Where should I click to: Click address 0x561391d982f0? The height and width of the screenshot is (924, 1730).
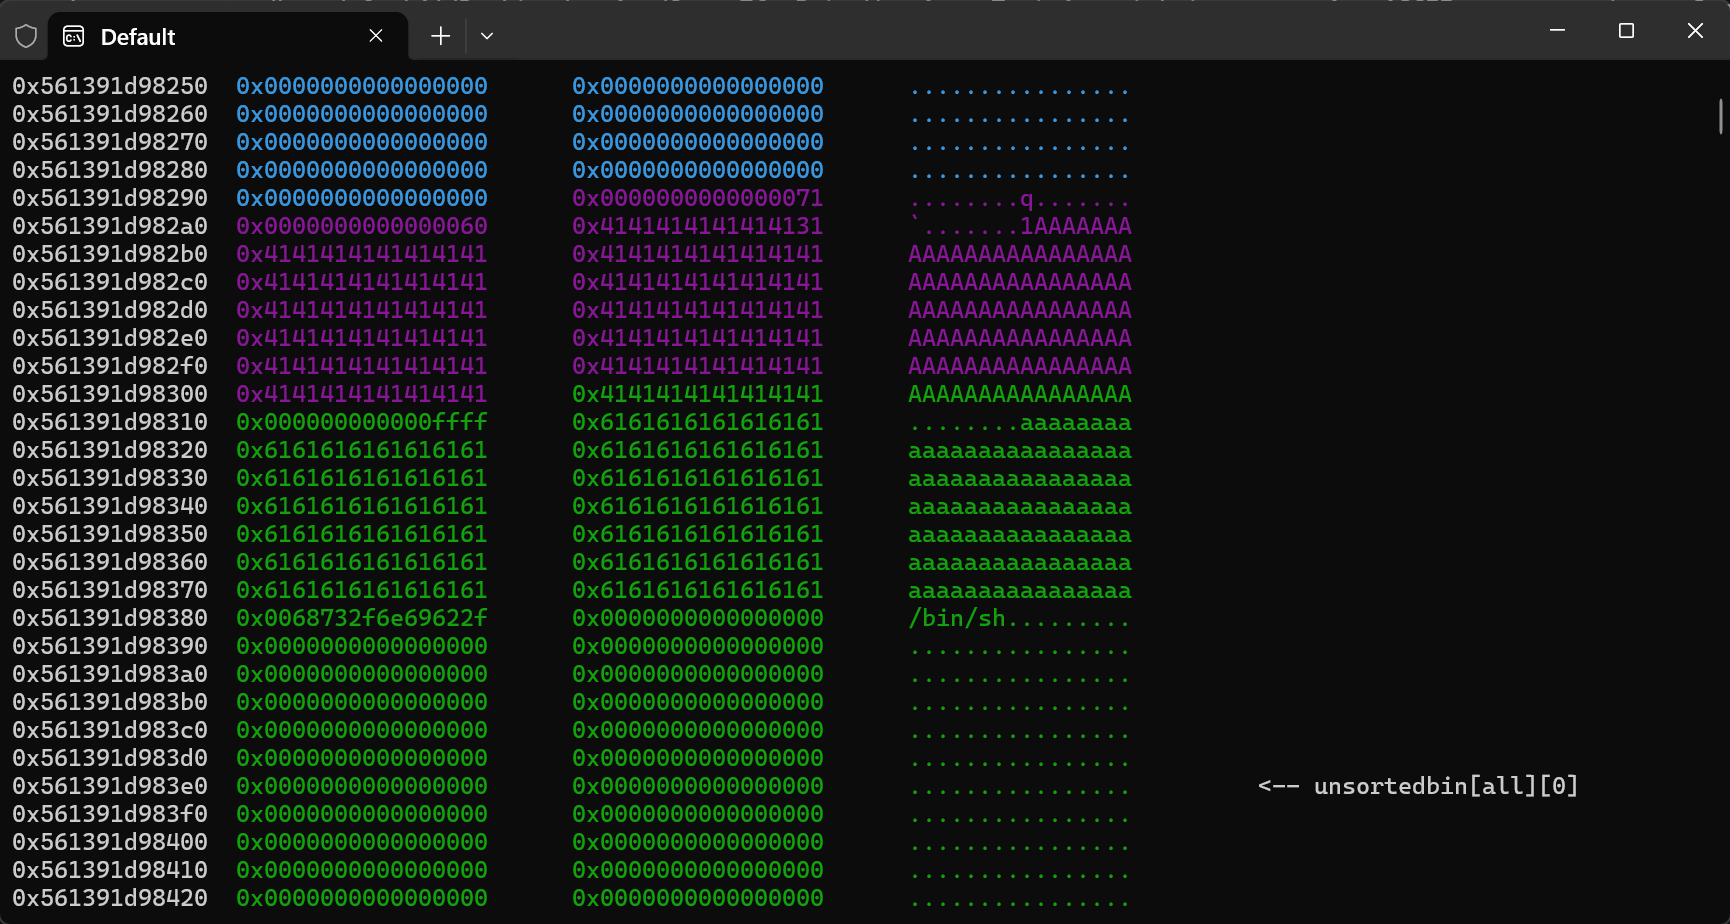tap(110, 366)
